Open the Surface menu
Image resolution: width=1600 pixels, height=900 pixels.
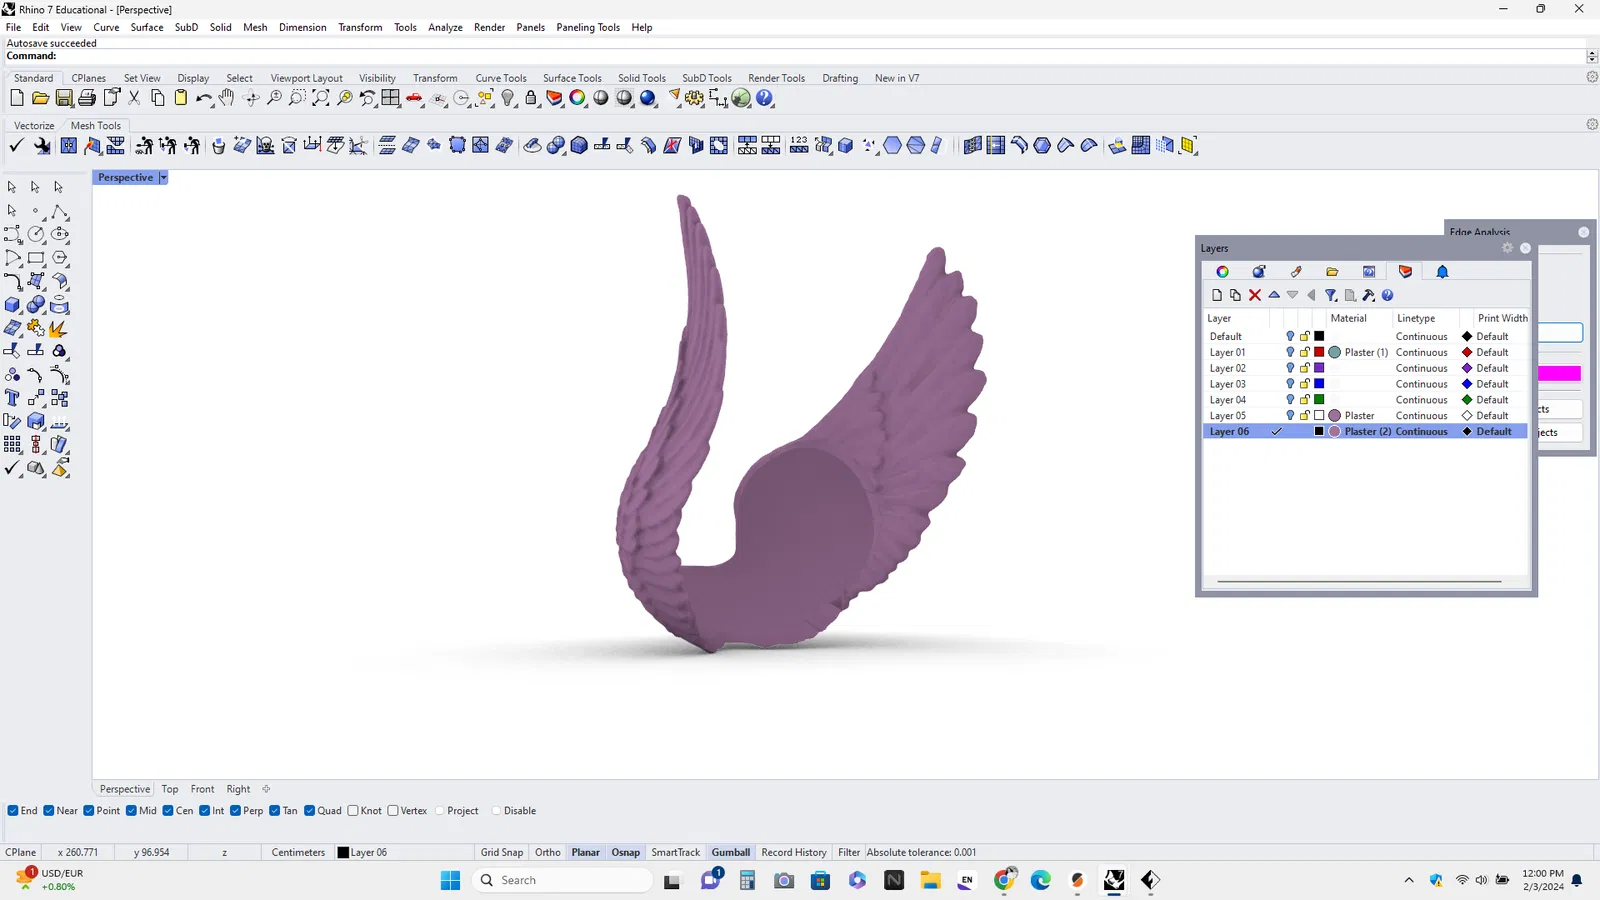[147, 27]
